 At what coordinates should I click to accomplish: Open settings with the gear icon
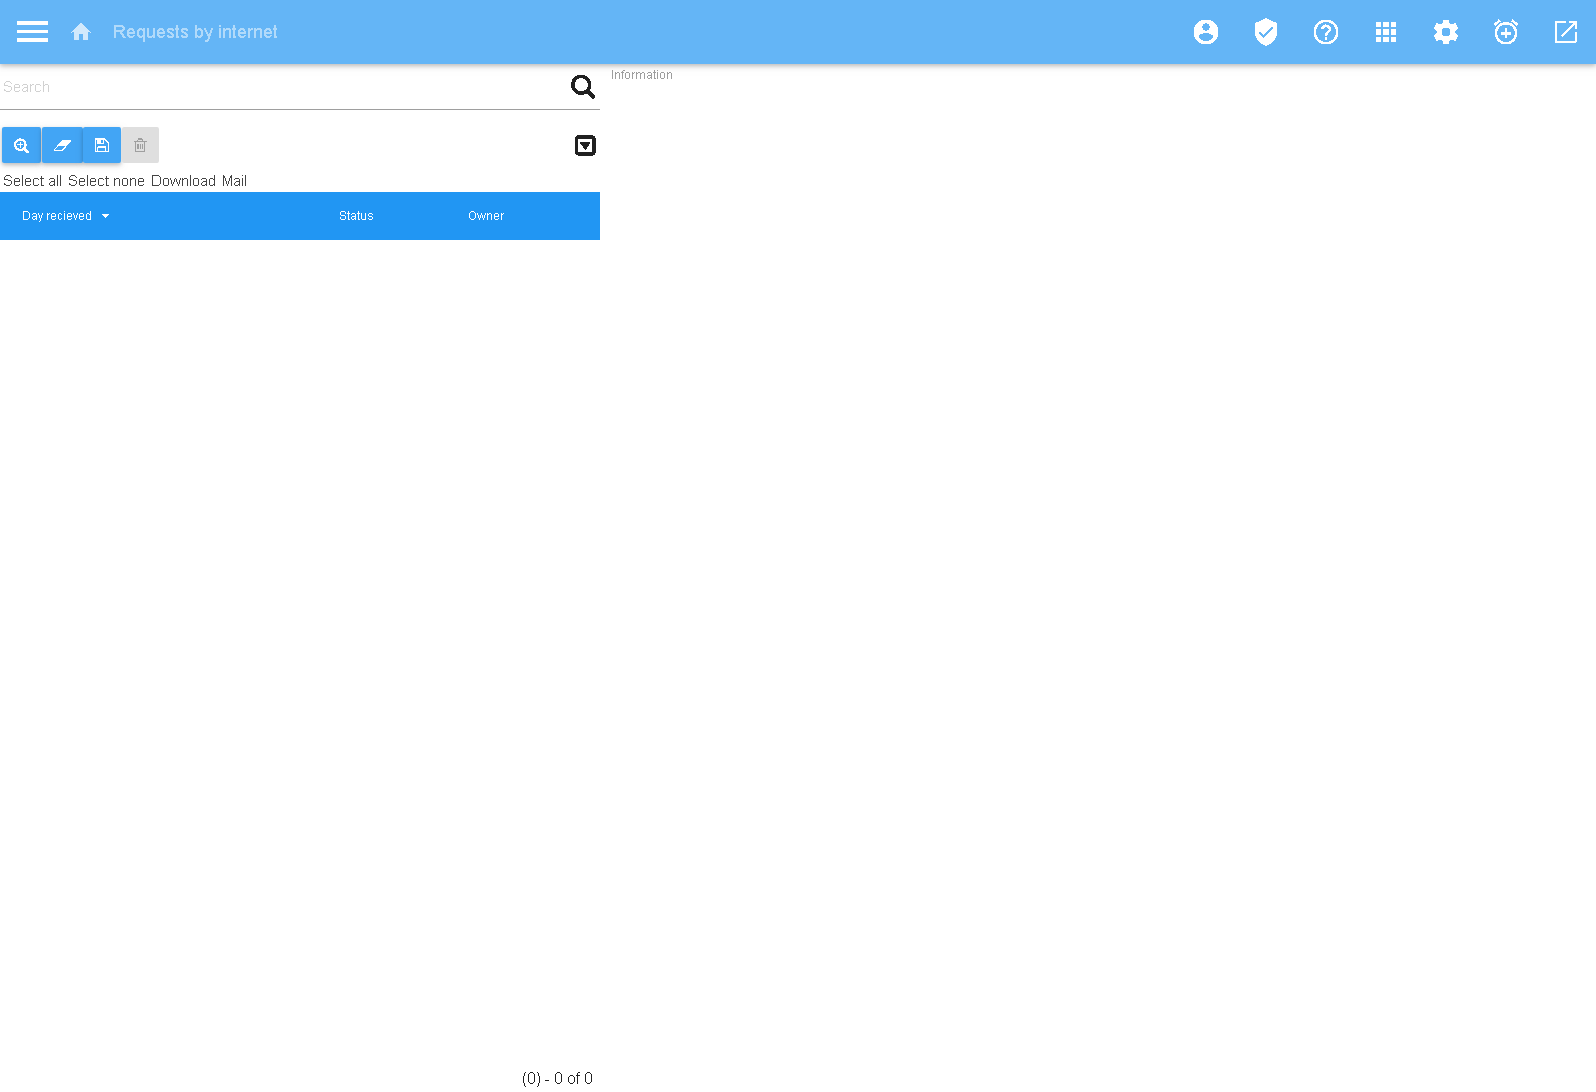(1446, 32)
